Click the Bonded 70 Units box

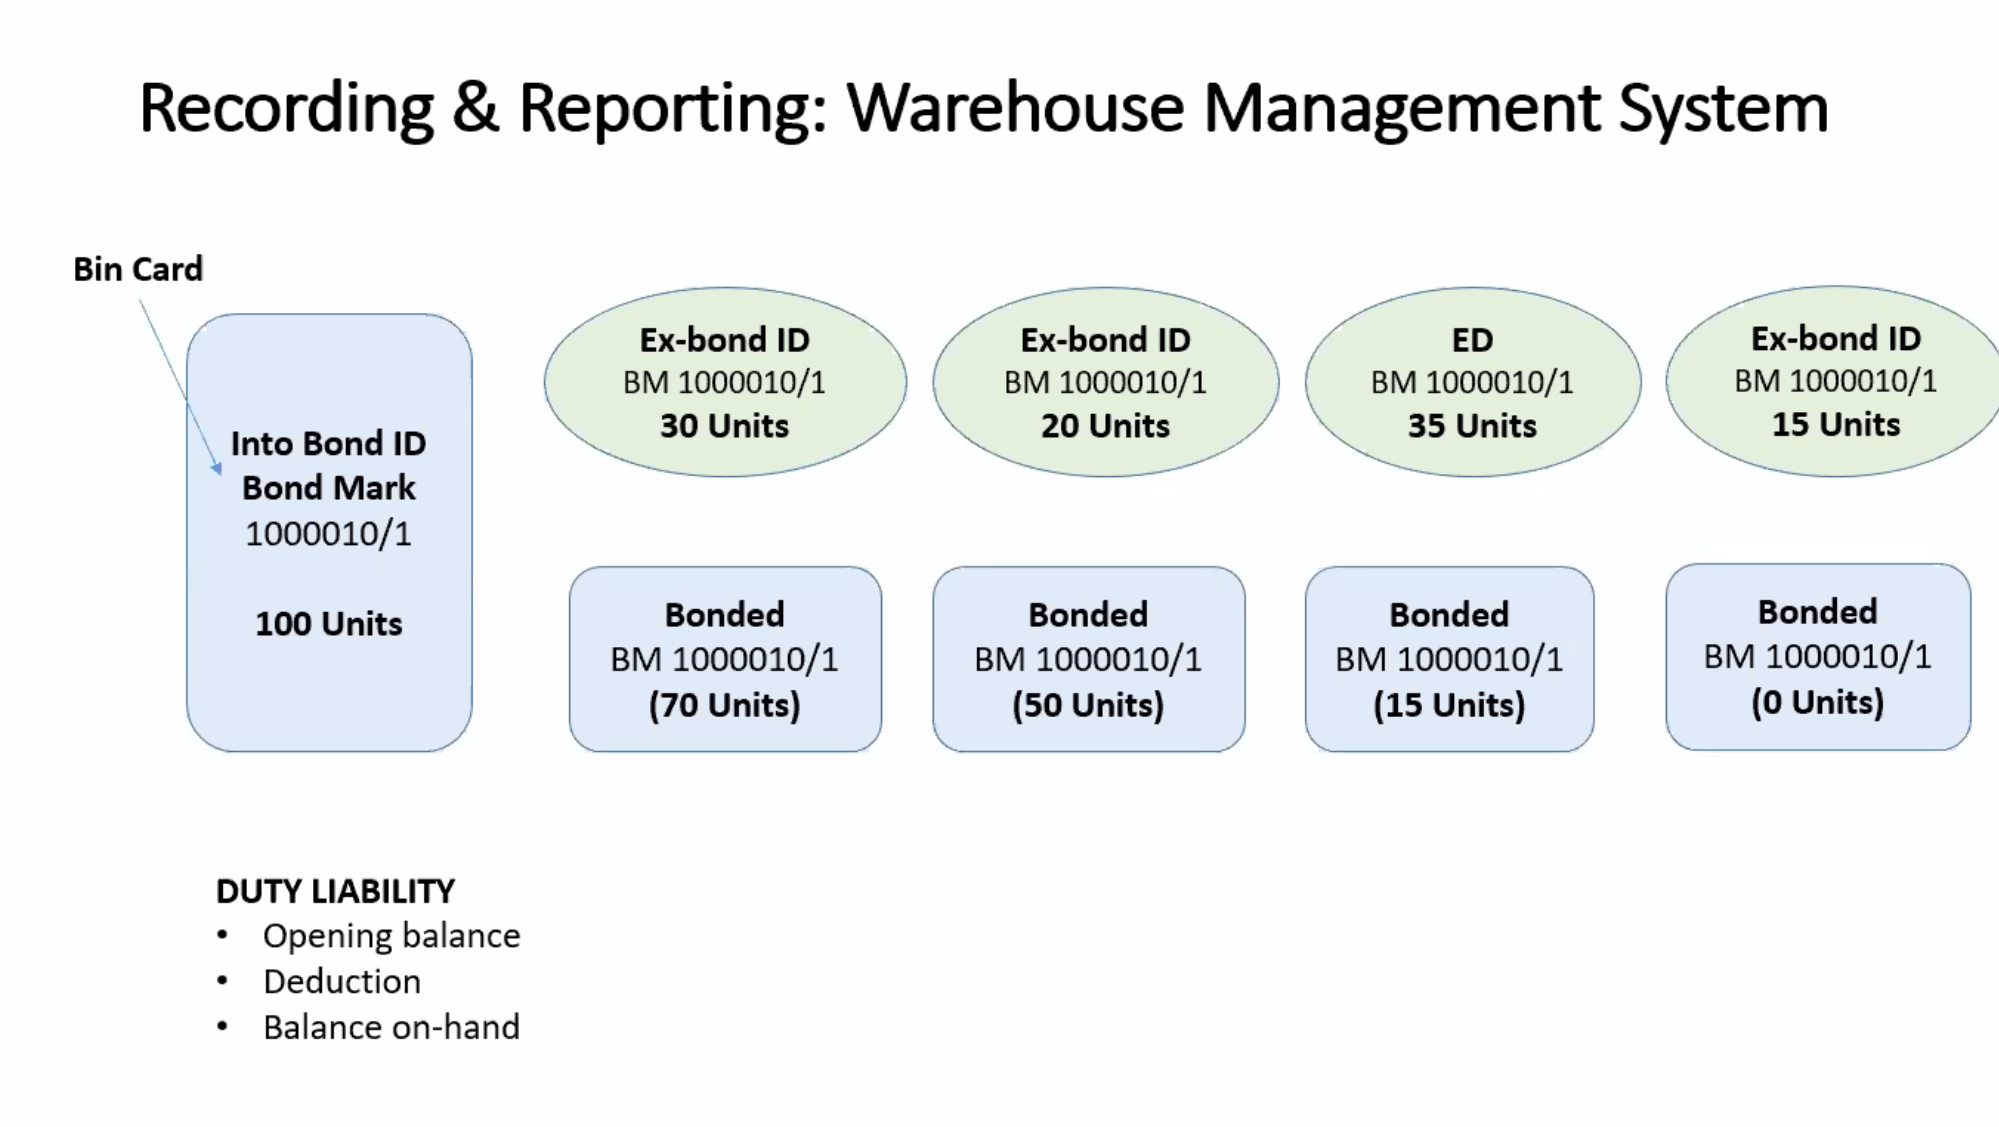[725, 659]
